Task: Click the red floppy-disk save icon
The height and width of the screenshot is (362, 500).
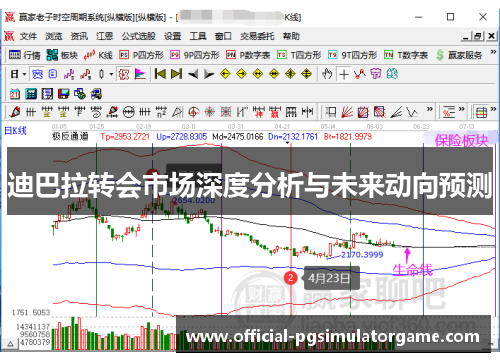Action: click(x=63, y=94)
